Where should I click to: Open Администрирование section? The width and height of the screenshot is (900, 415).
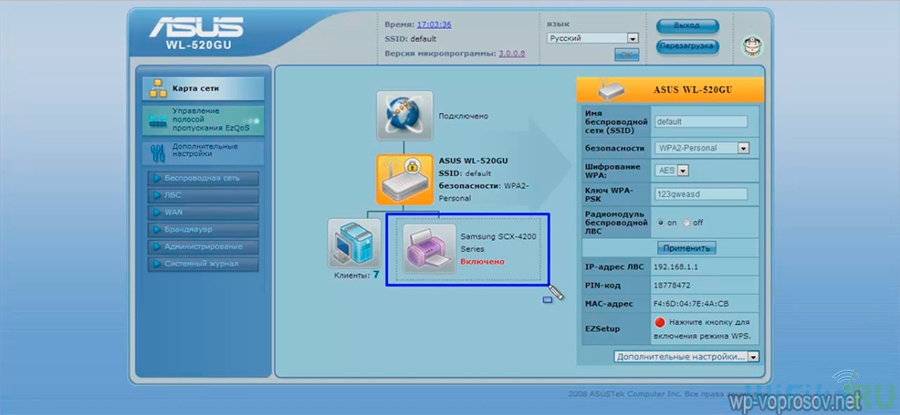(x=203, y=247)
